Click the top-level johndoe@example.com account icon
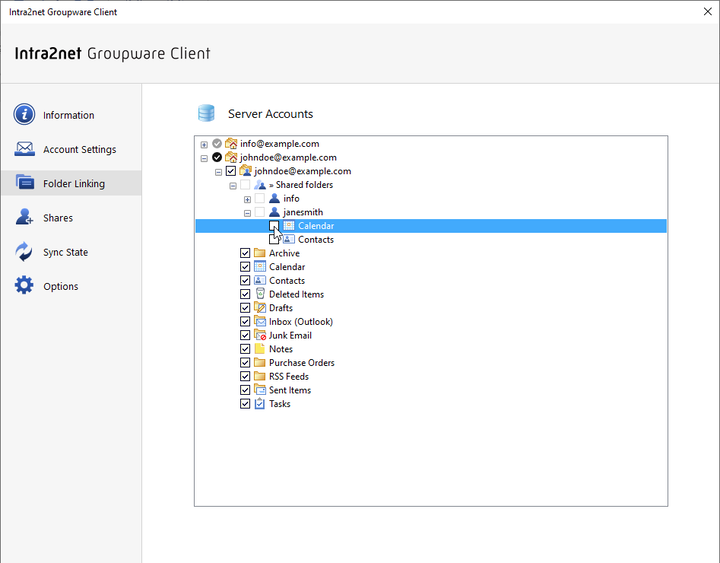Screen dimensions: 720x563 (231, 158)
